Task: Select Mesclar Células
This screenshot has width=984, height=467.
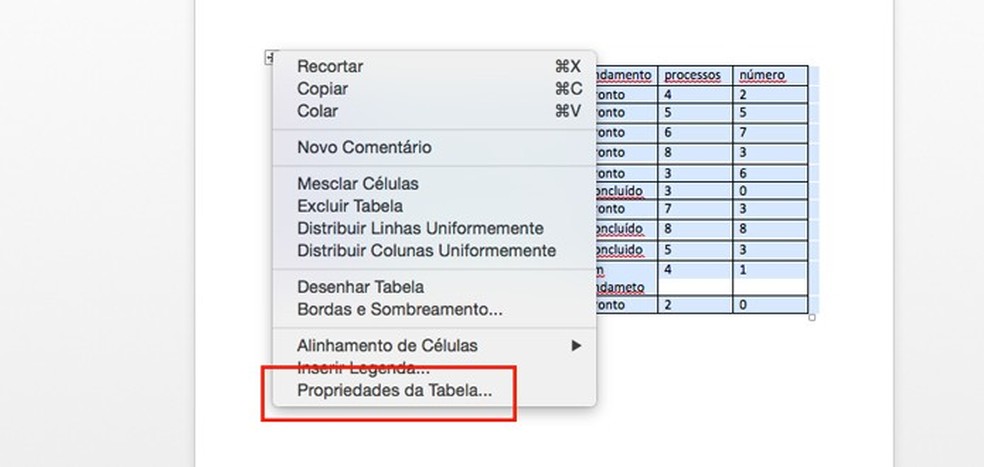Action: tap(357, 184)
